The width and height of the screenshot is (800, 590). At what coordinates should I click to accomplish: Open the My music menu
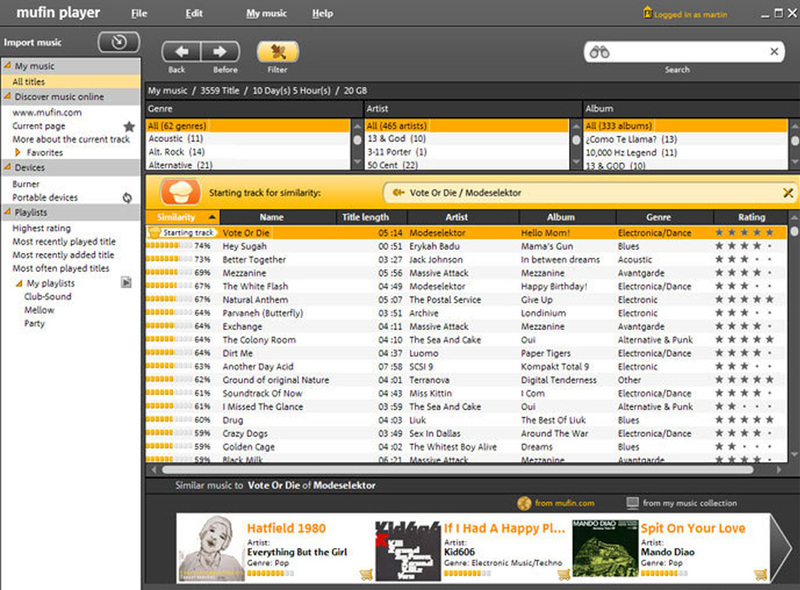266,14
